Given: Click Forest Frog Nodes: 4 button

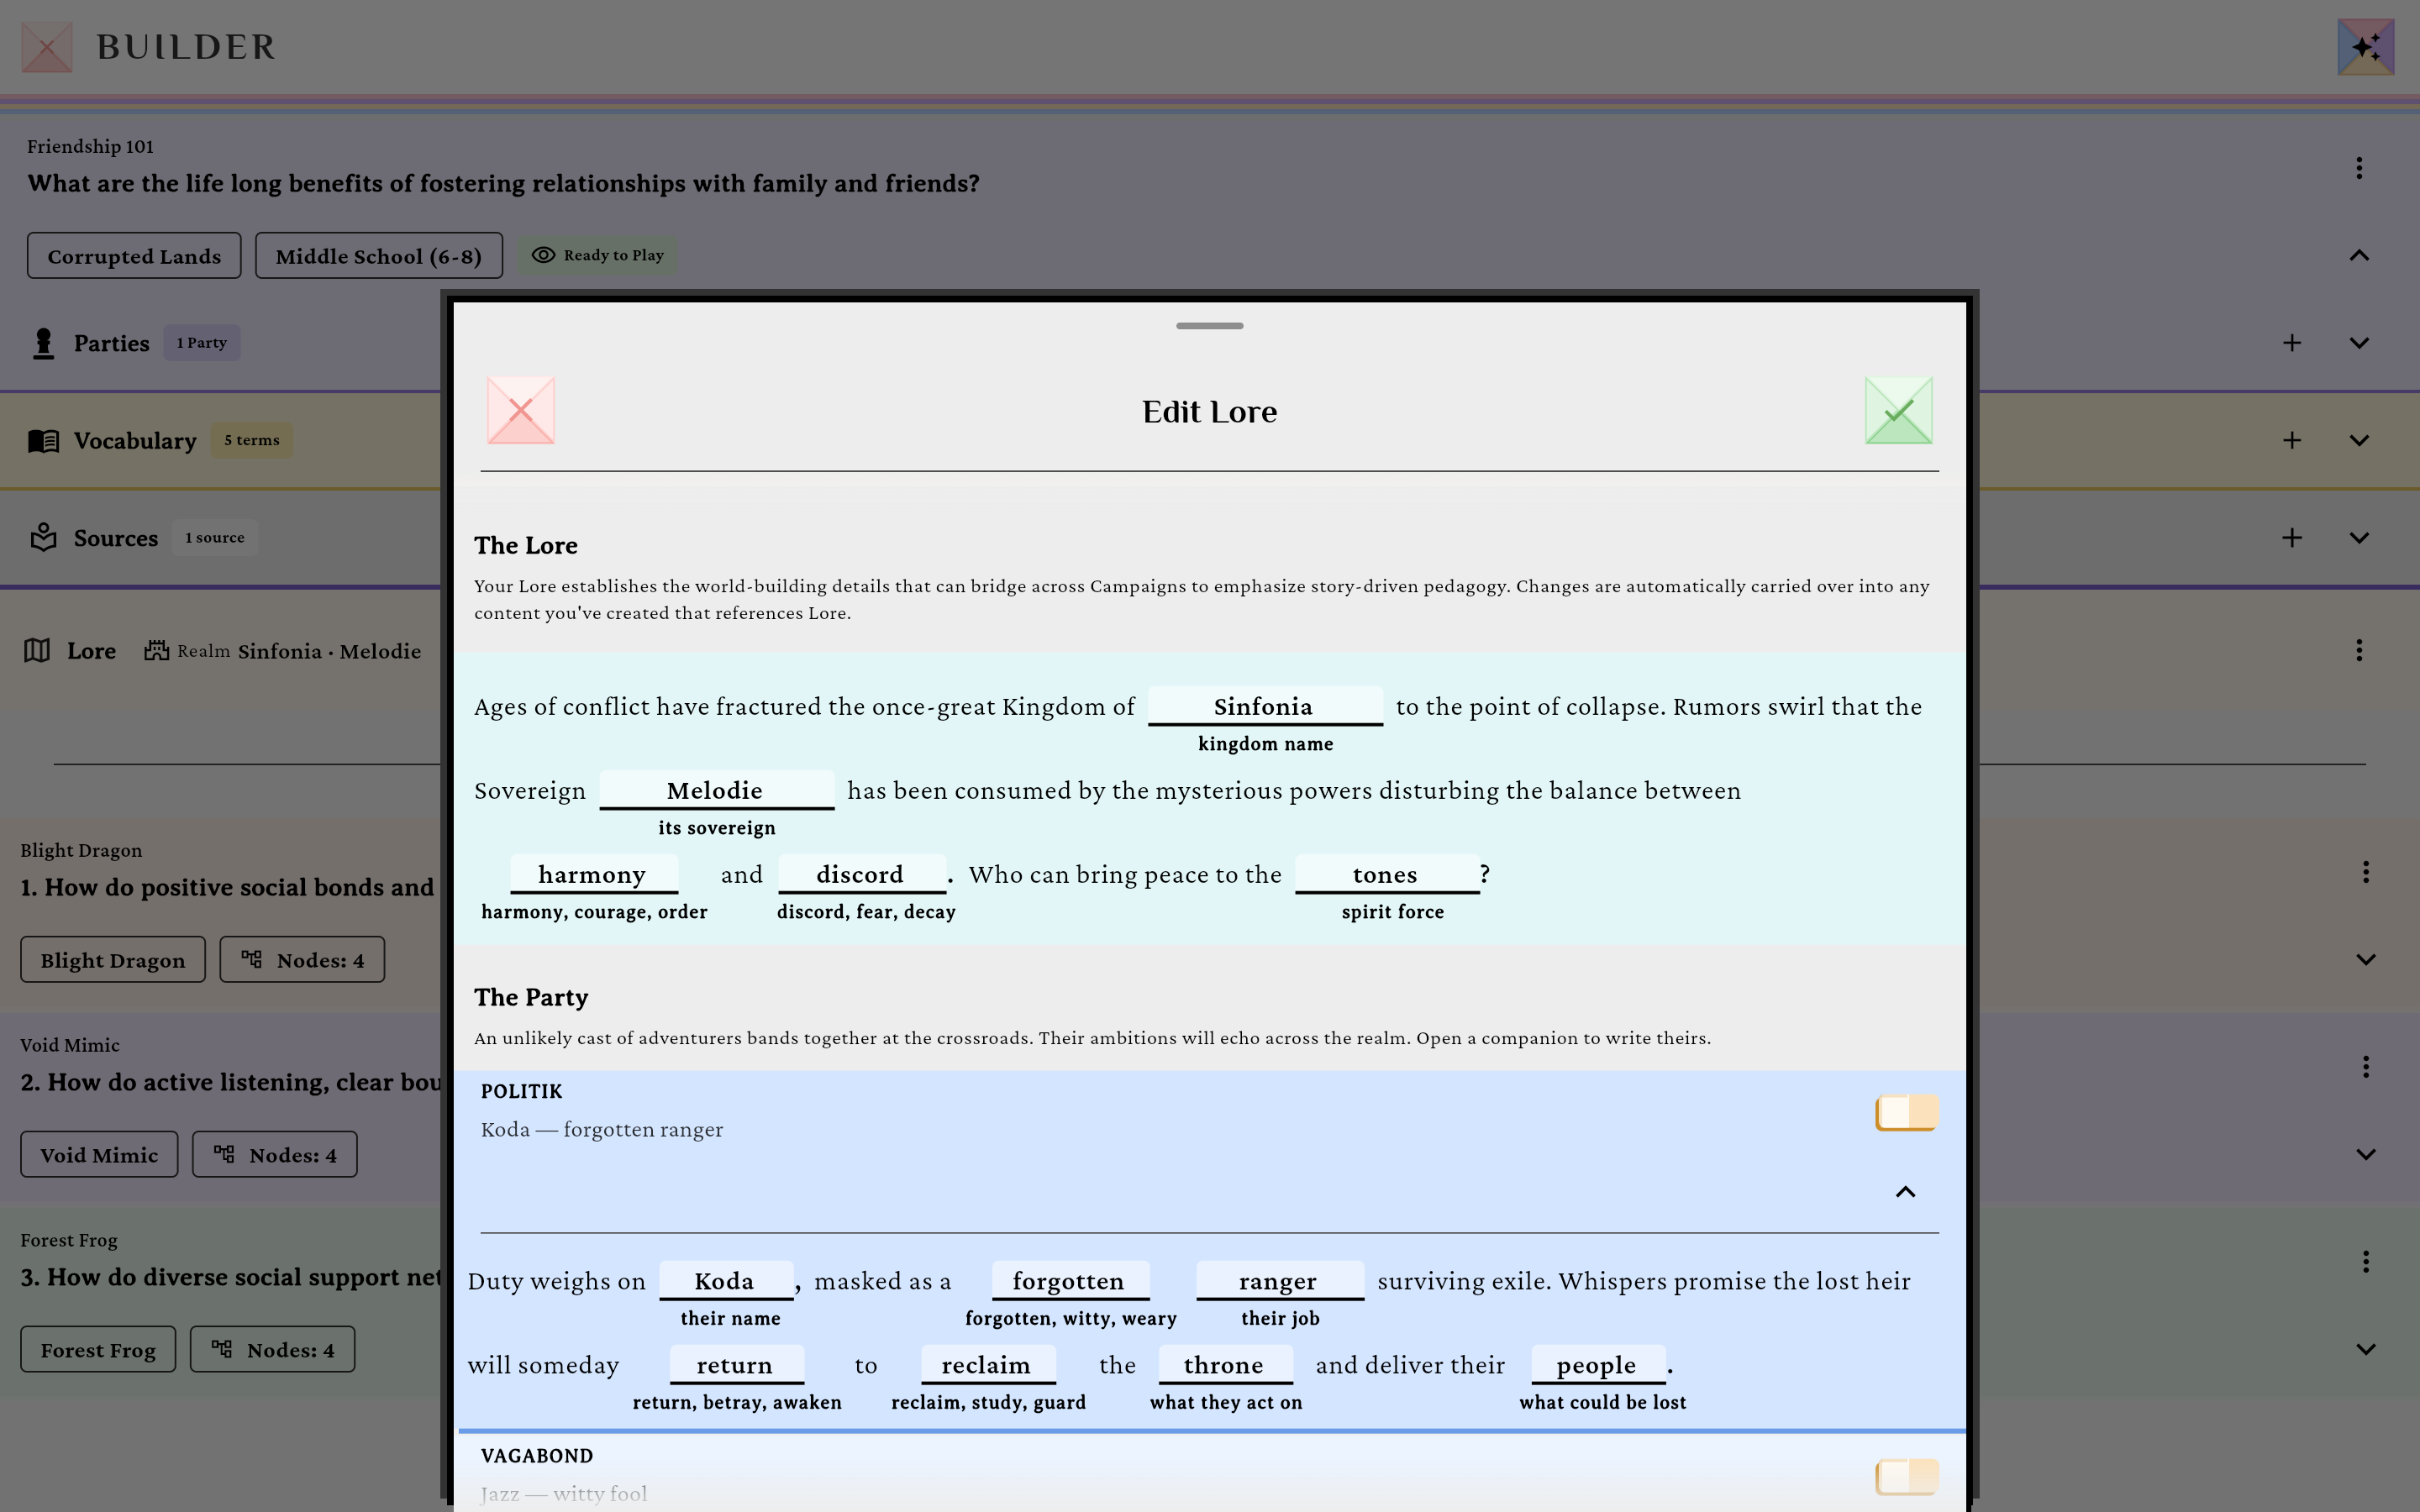Looking at the screenshot, I should [273, 1350].
